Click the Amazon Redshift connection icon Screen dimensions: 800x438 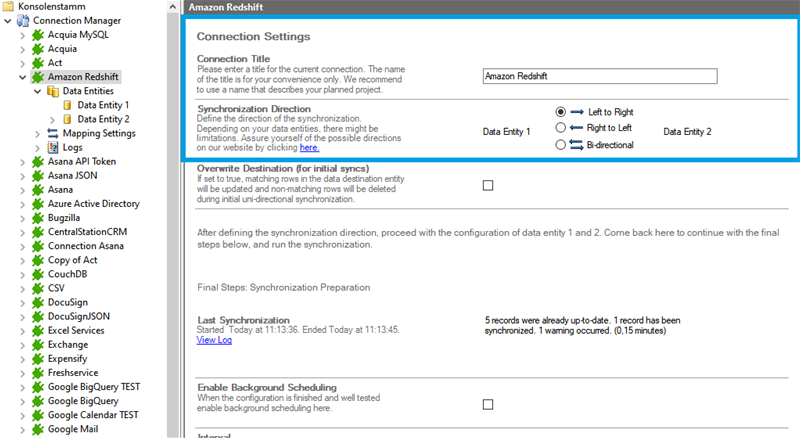(39, 76)
